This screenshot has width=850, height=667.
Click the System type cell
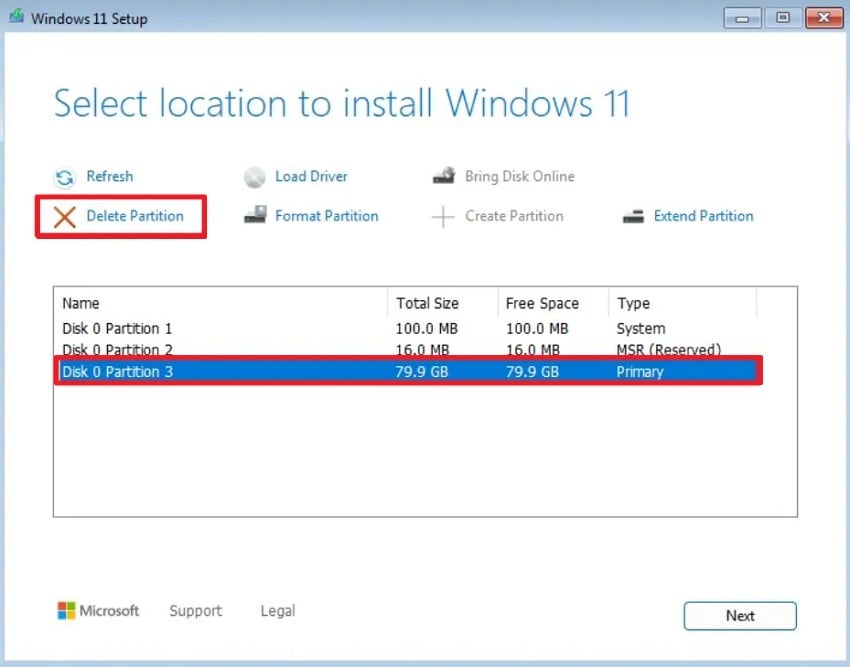point(640,329)
